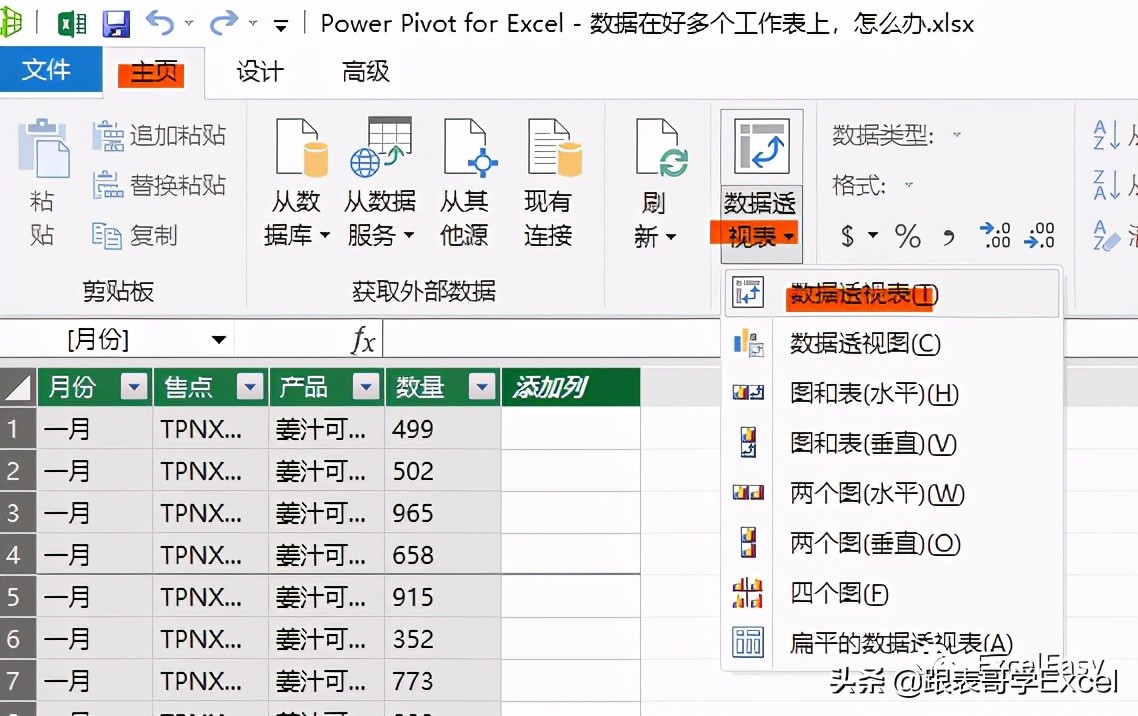
Task: Click cell with value 915
Action: (443, 597)
